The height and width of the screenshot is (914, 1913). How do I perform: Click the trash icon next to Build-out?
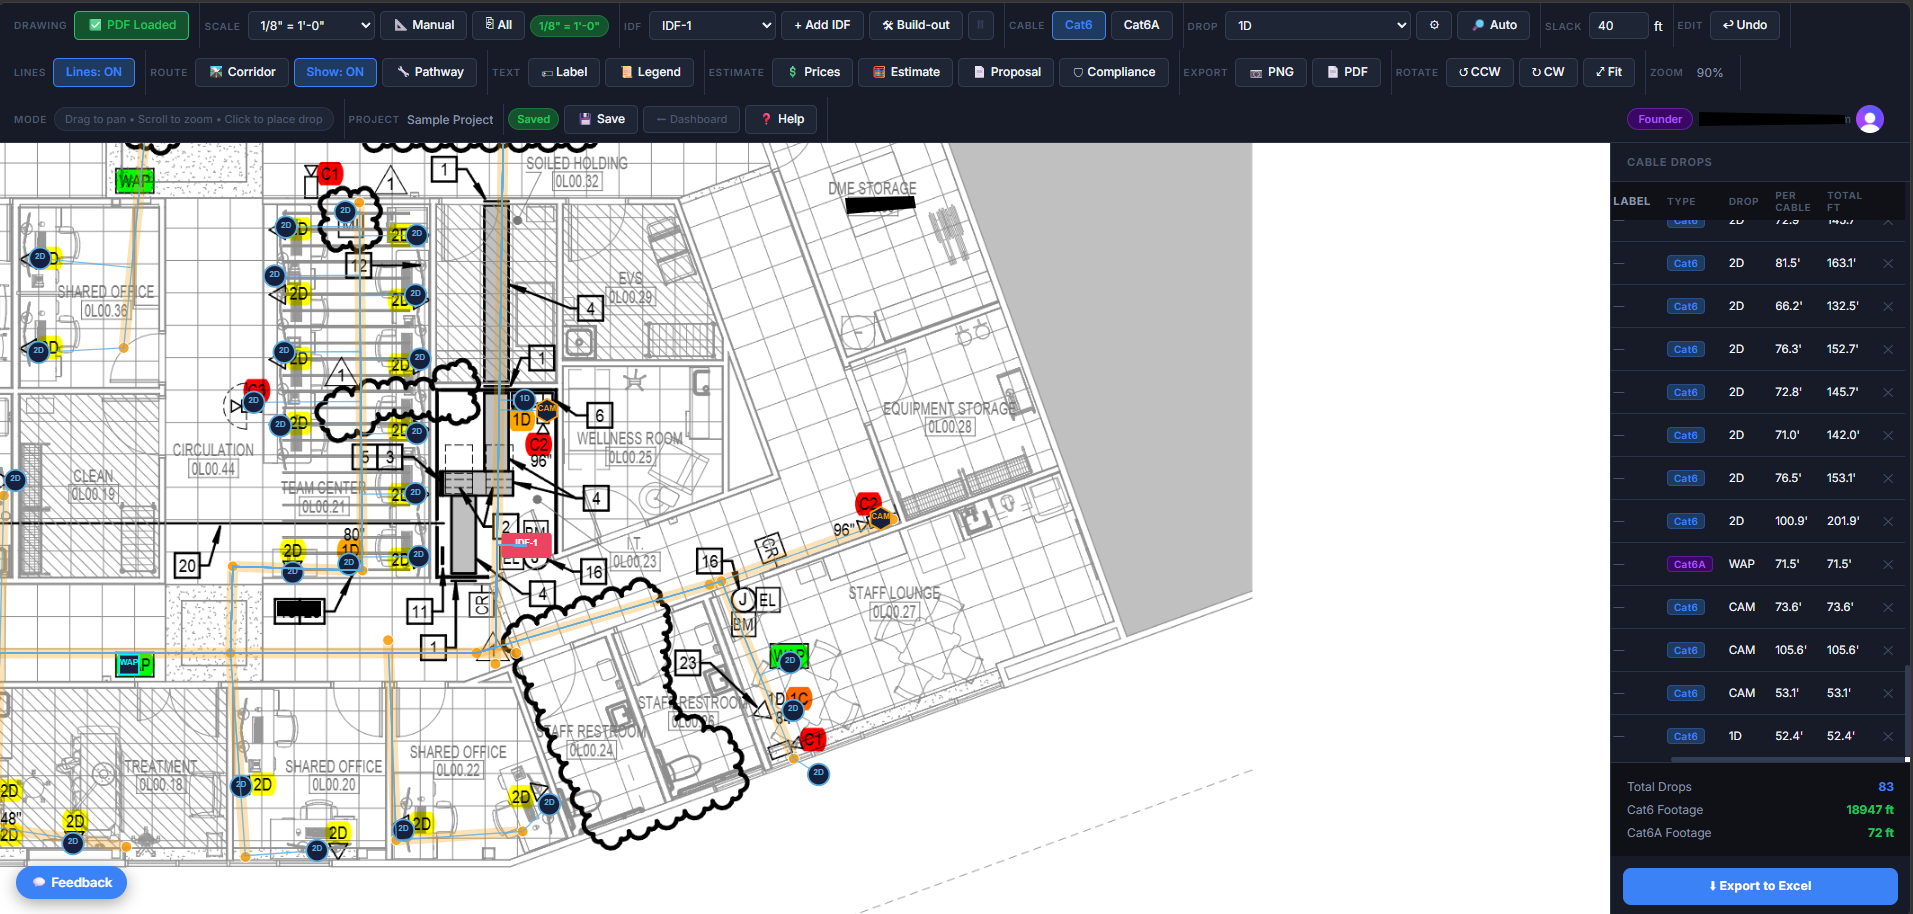click(981, 25)
